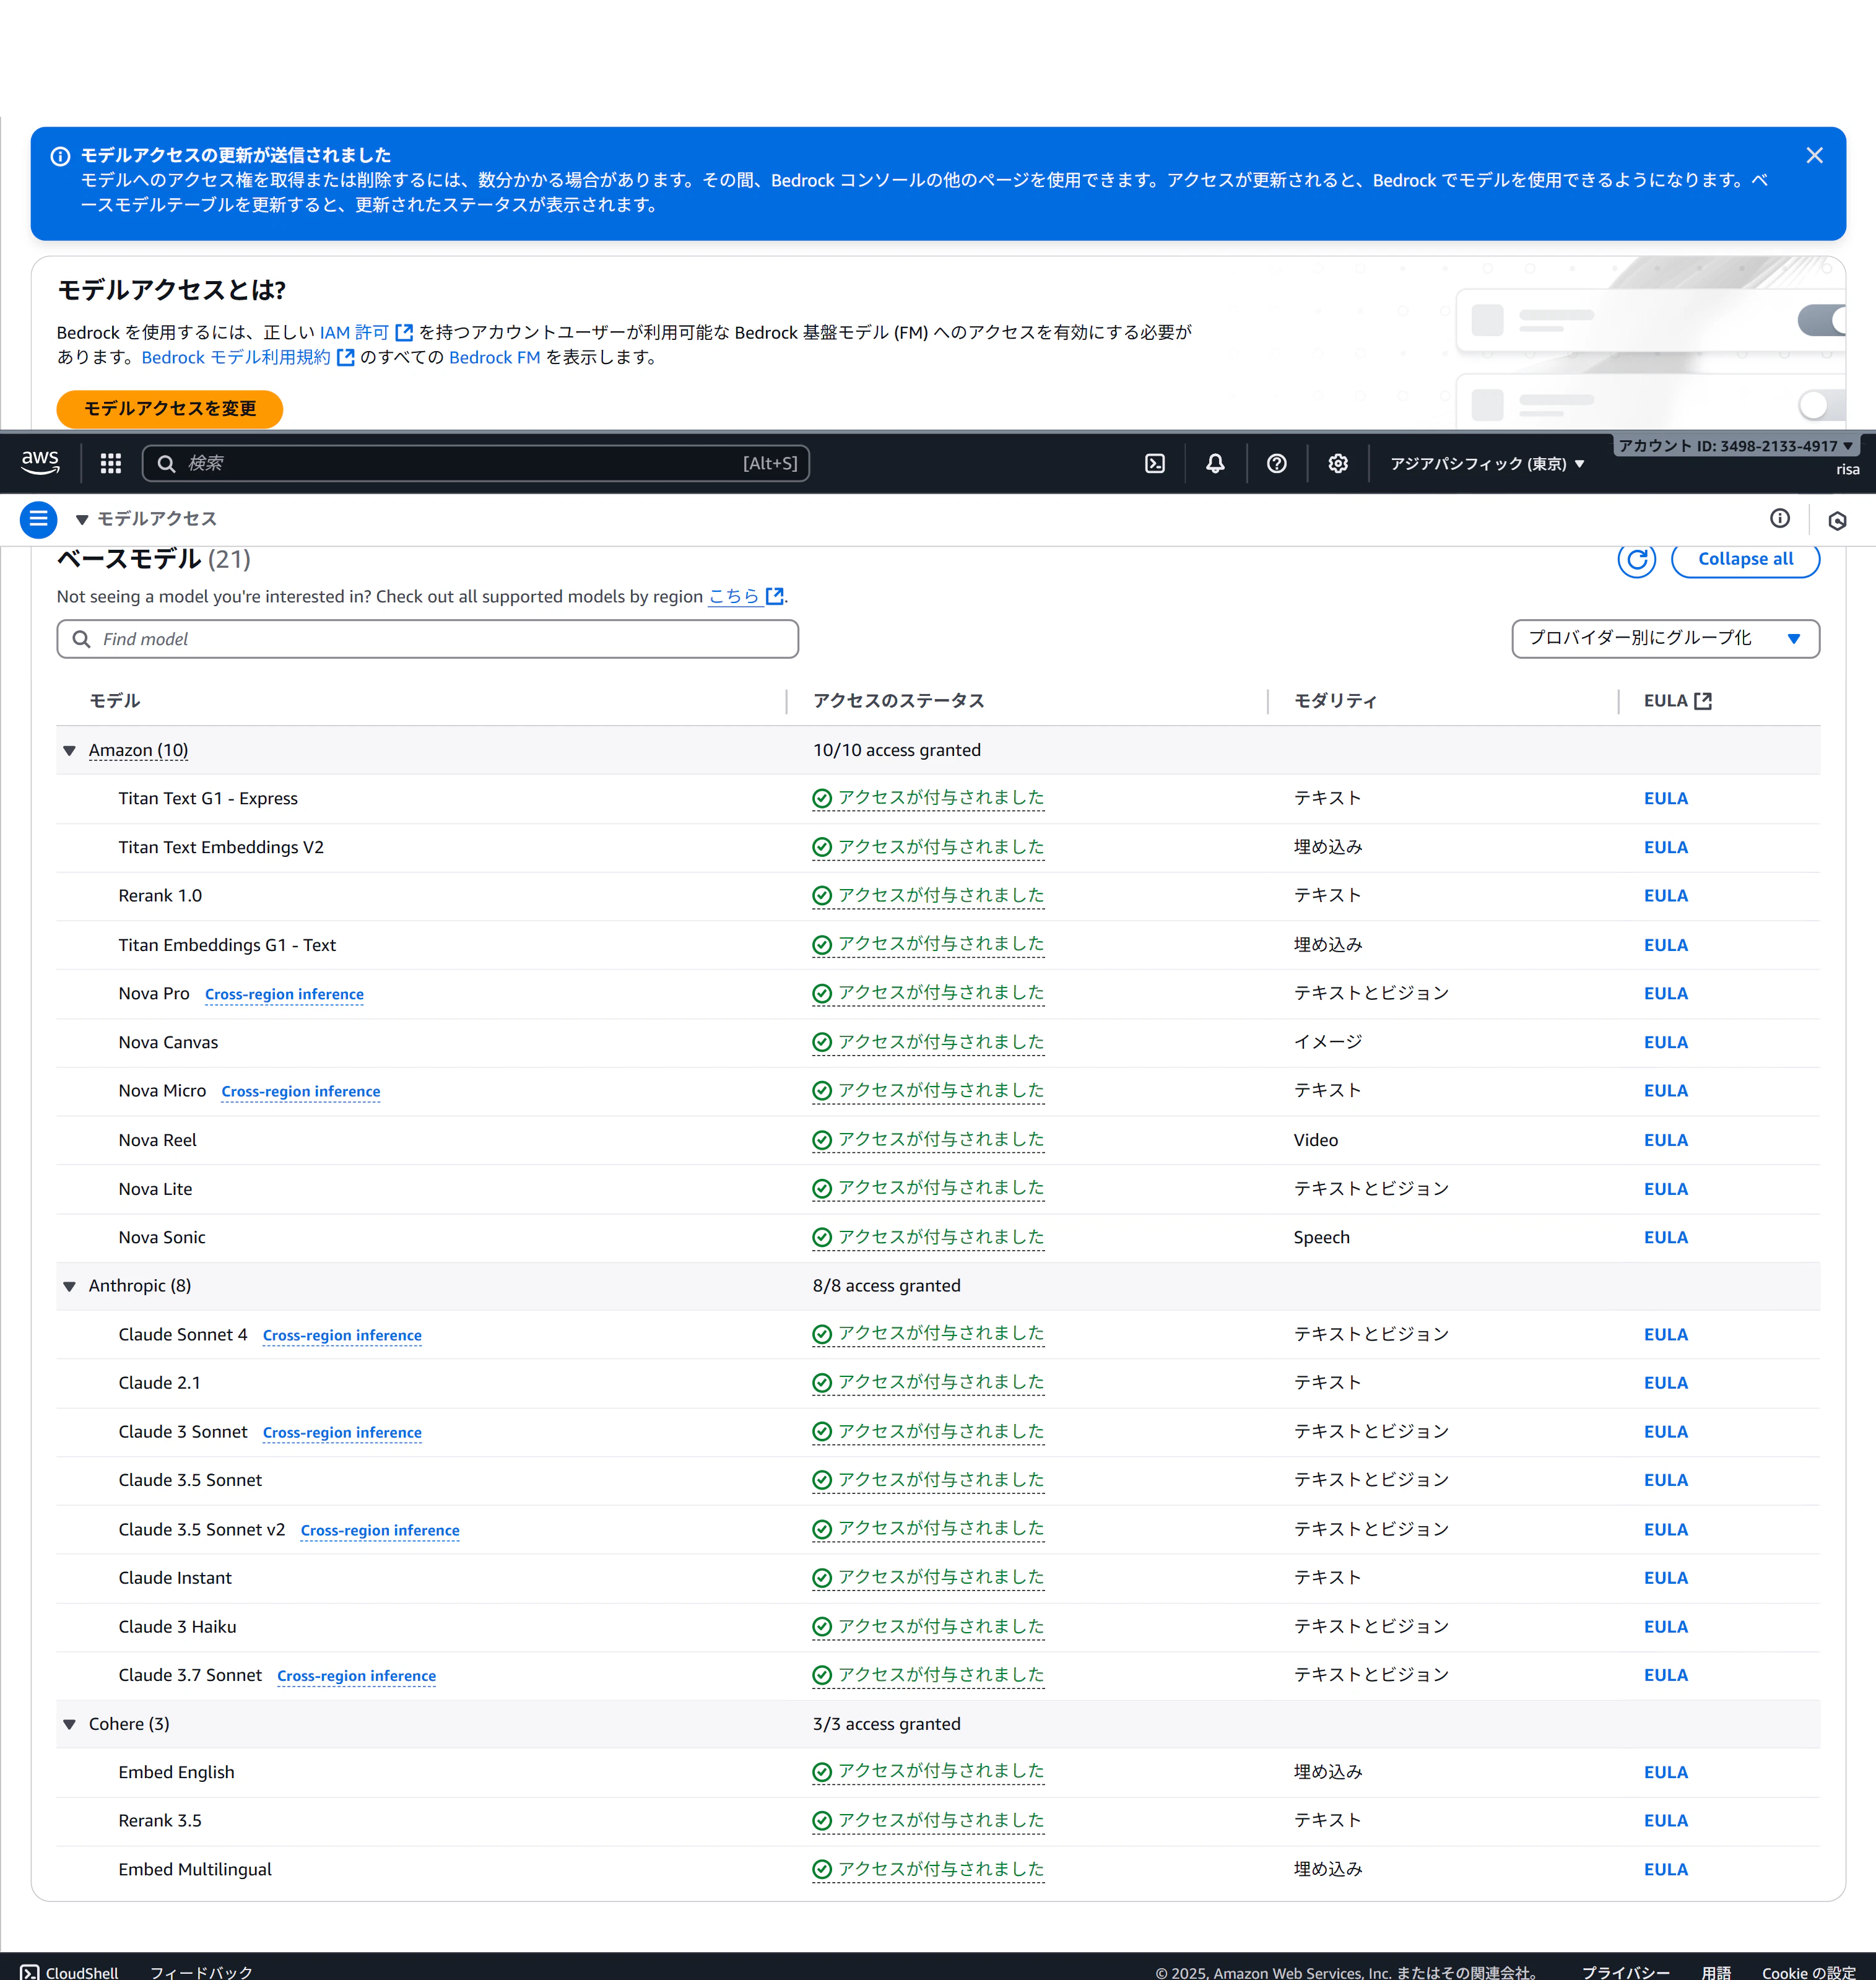Image resolution: width=1876 pixels, height=1980 pixels.
Task: Click the check icon for Nova Canvas status
Action: 822,1043
